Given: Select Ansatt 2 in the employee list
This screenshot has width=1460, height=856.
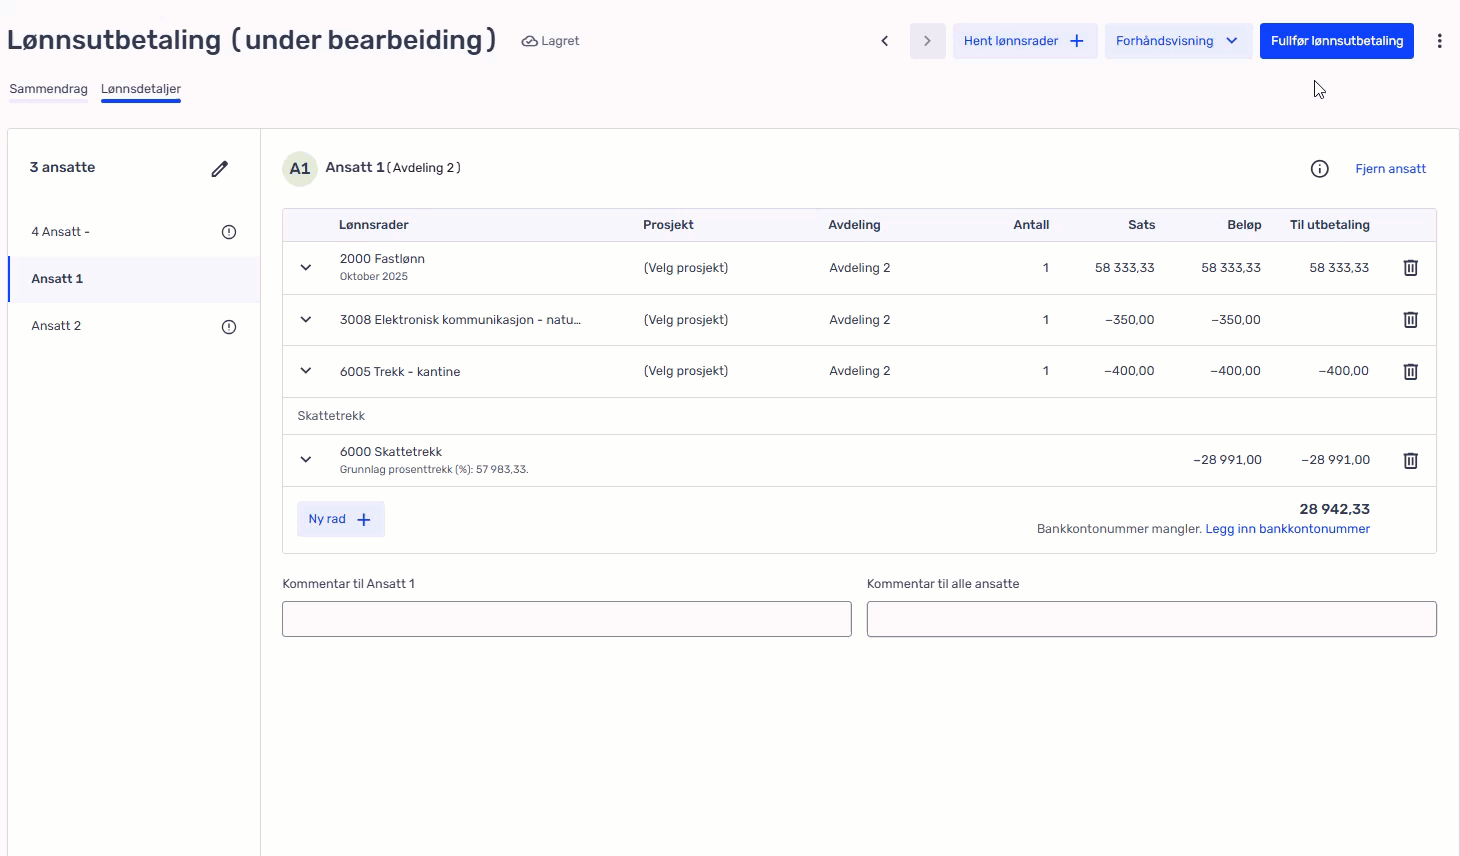Looking at the screenshot, I should pyautogui.click(x=56, y=326).
